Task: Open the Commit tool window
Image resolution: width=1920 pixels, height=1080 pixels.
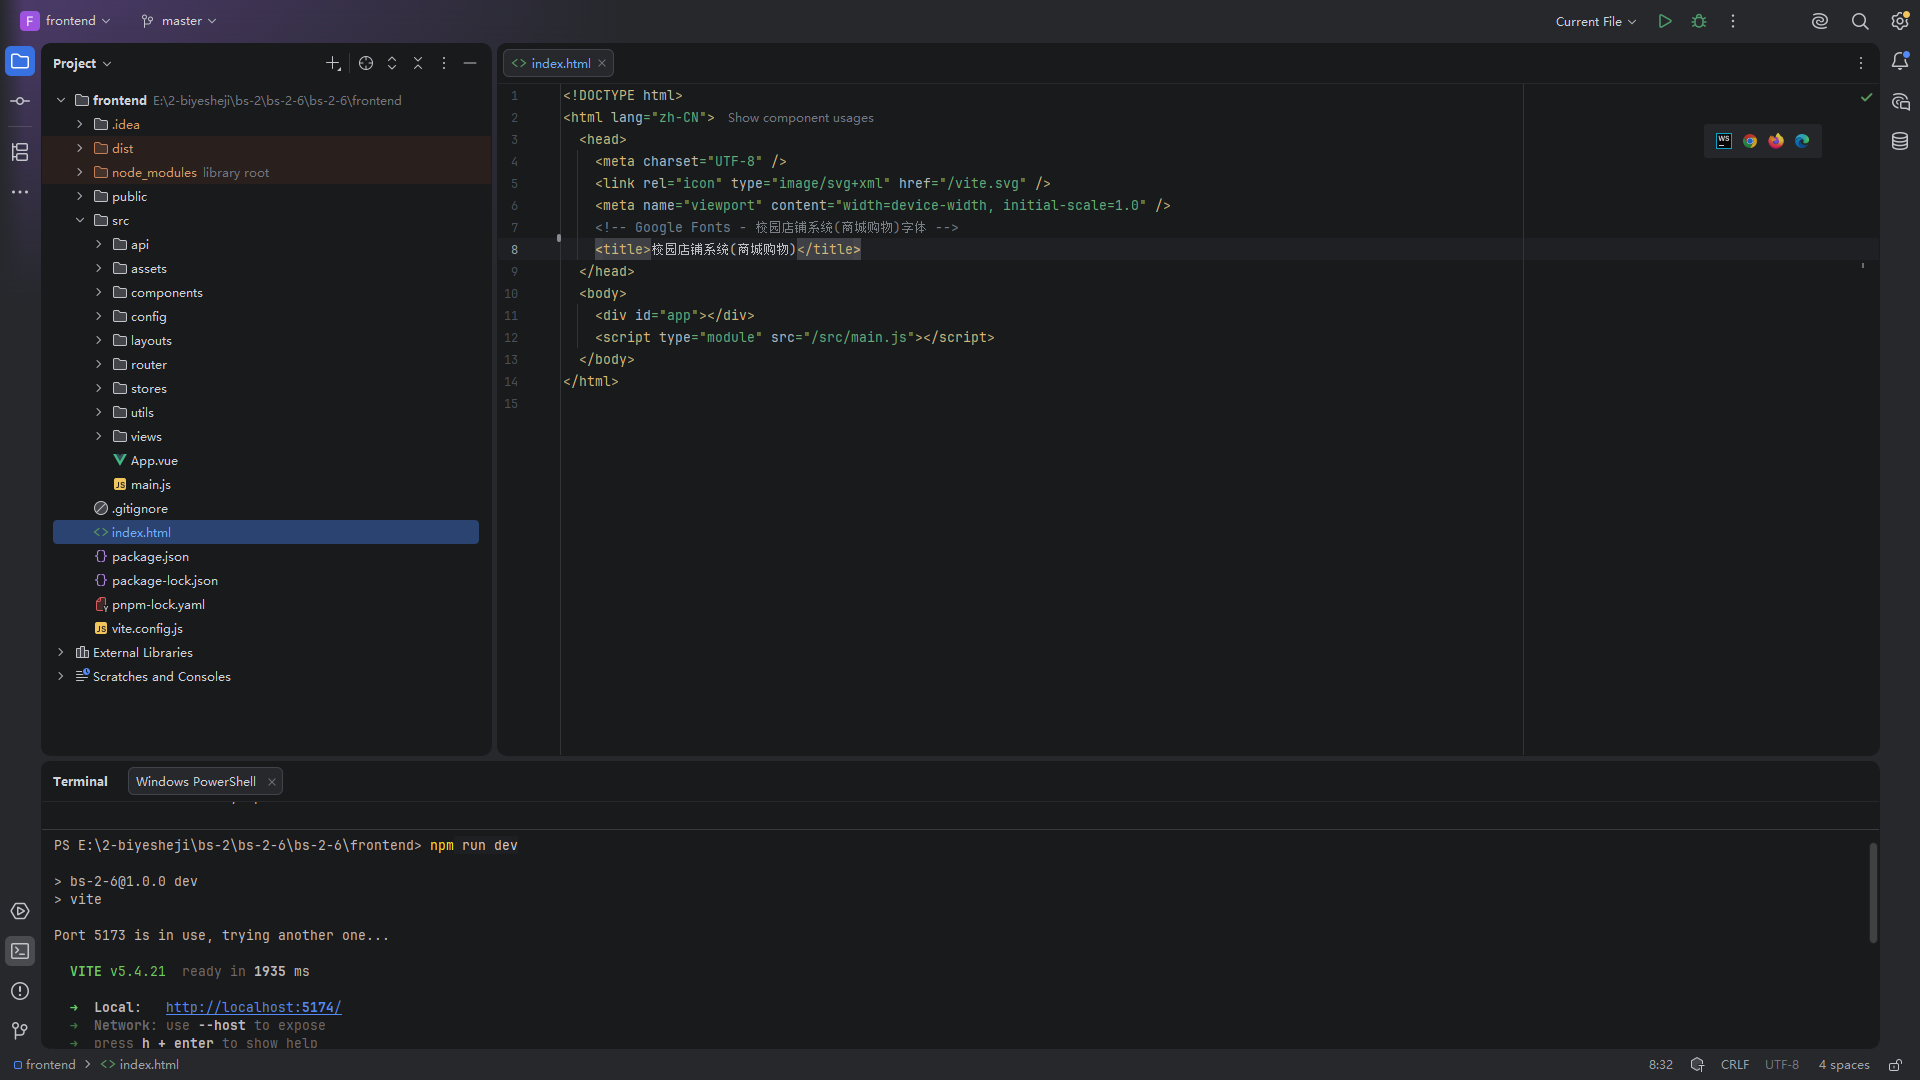Action: pyautogui.click(x=20, y=101)
